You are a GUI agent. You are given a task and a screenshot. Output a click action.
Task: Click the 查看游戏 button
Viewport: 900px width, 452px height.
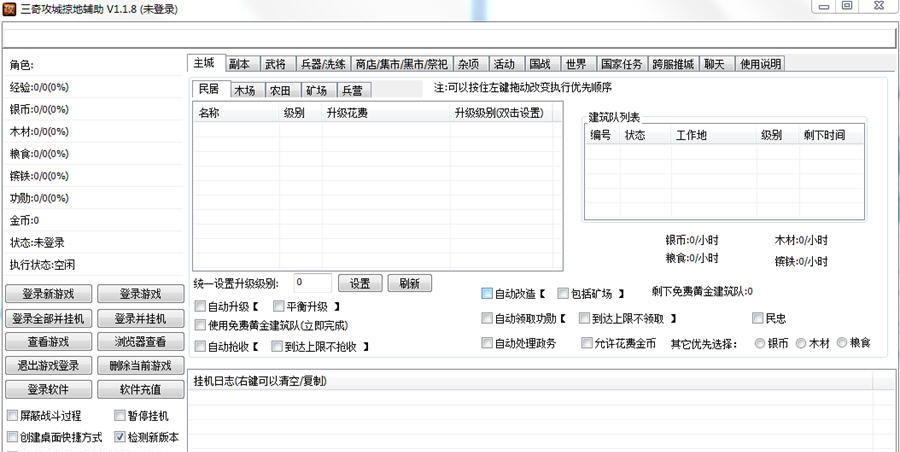tap(48, 341)
